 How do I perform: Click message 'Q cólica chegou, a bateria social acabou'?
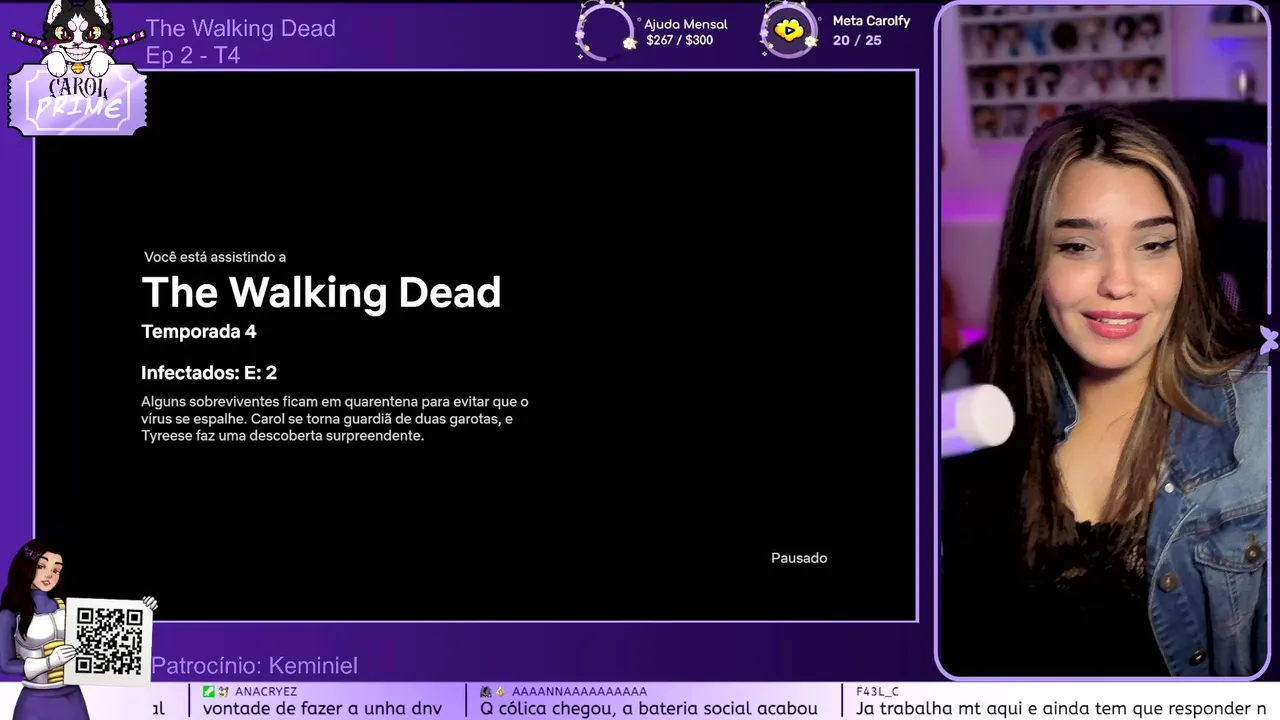click(649, 708)
